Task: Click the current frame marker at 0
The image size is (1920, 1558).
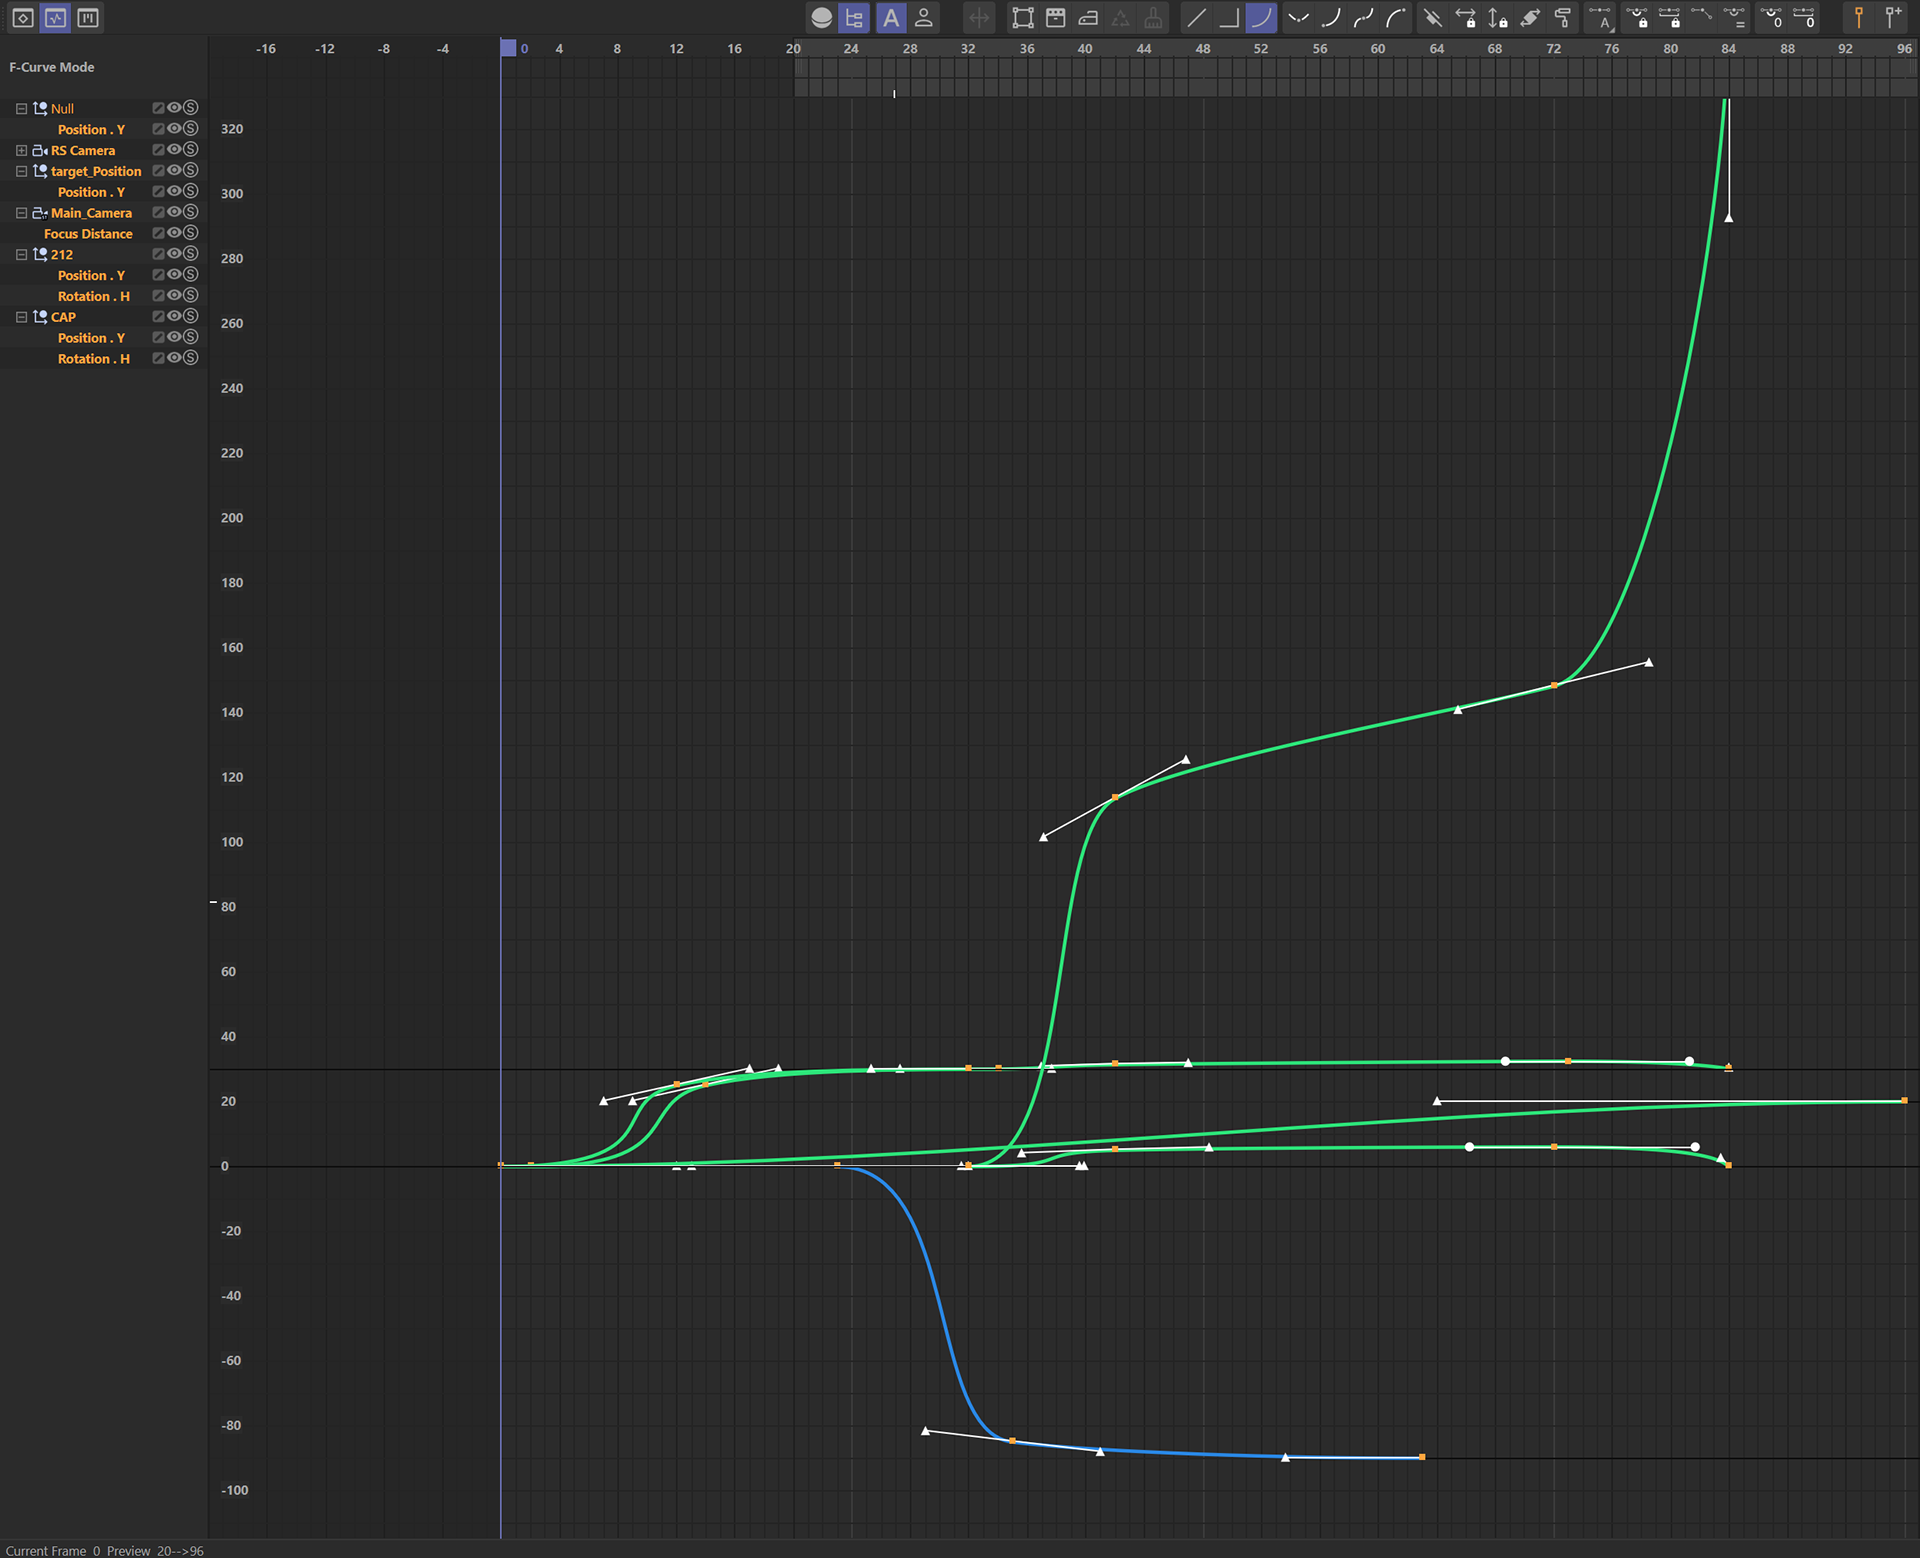Action: tap(508, 48)
